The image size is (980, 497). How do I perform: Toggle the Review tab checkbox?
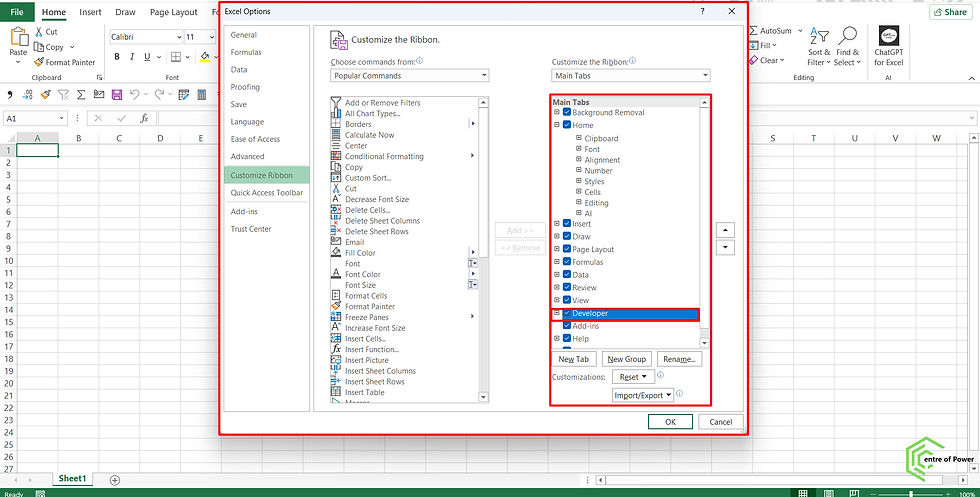tap(567, 288)
